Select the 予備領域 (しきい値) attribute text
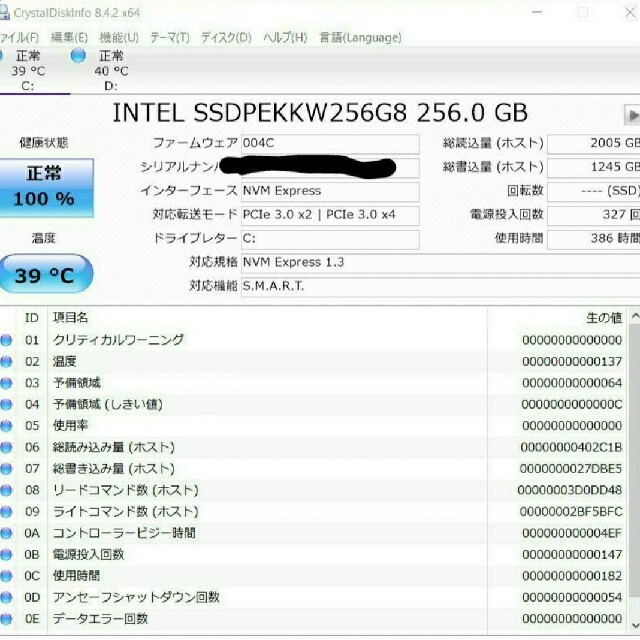Screen dimensions: 640x640 pos(108,404)
